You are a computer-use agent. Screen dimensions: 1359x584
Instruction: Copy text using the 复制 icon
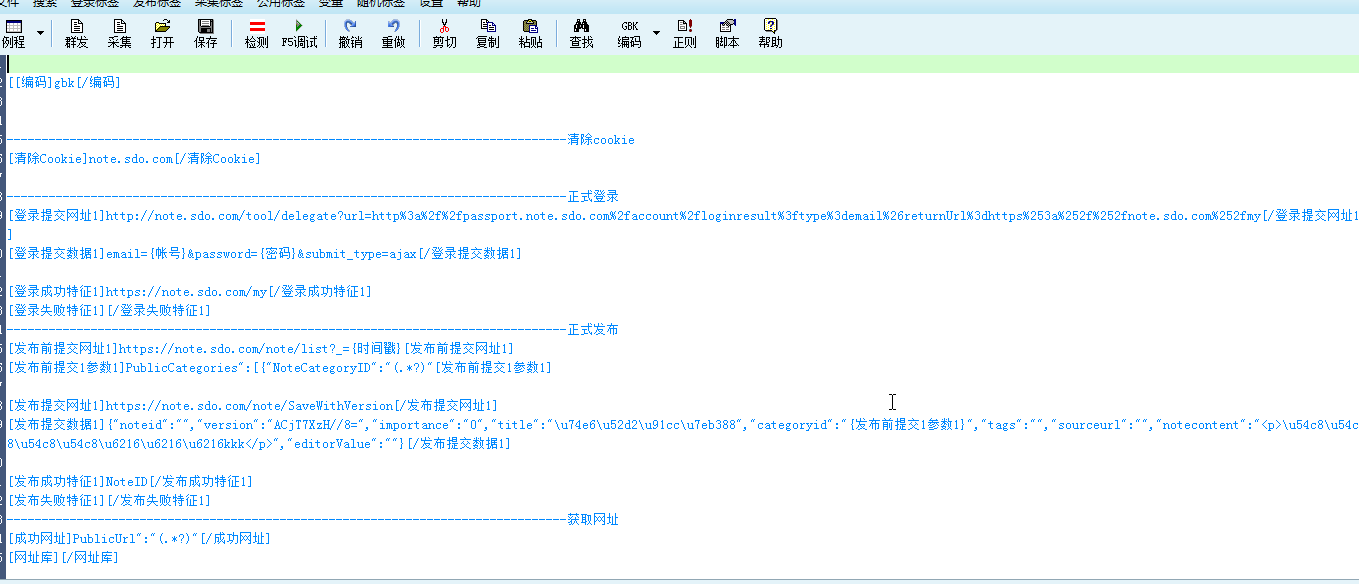point(487,30)
